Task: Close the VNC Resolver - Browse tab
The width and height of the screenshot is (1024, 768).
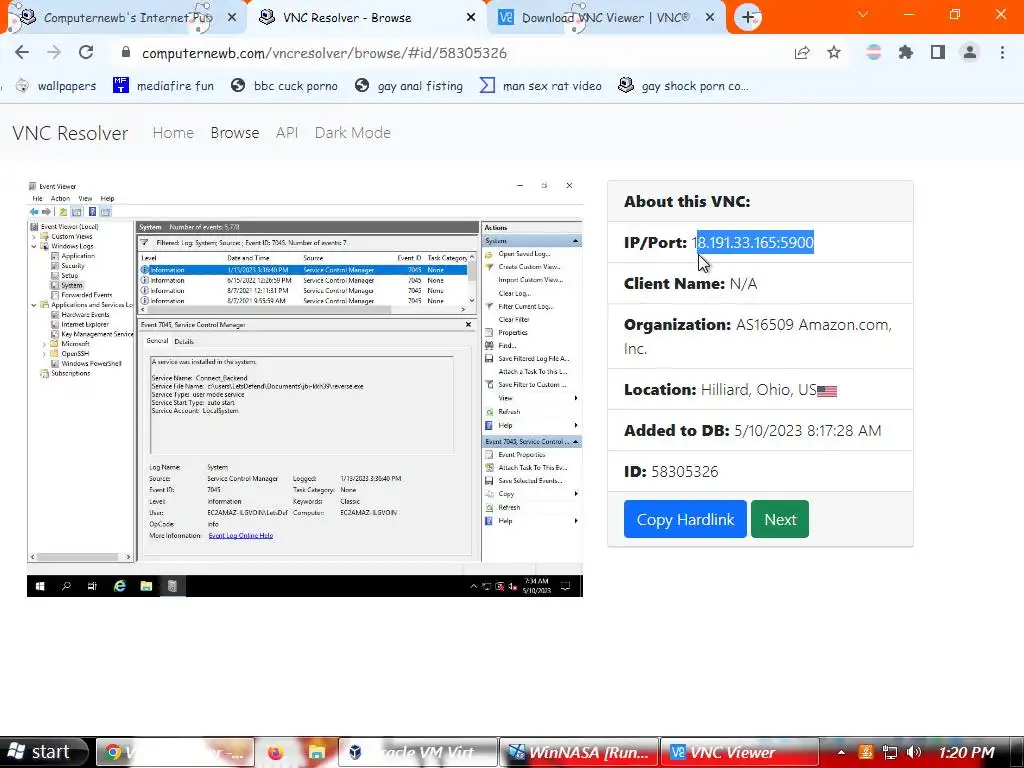Action: click(x=471, y=18)
